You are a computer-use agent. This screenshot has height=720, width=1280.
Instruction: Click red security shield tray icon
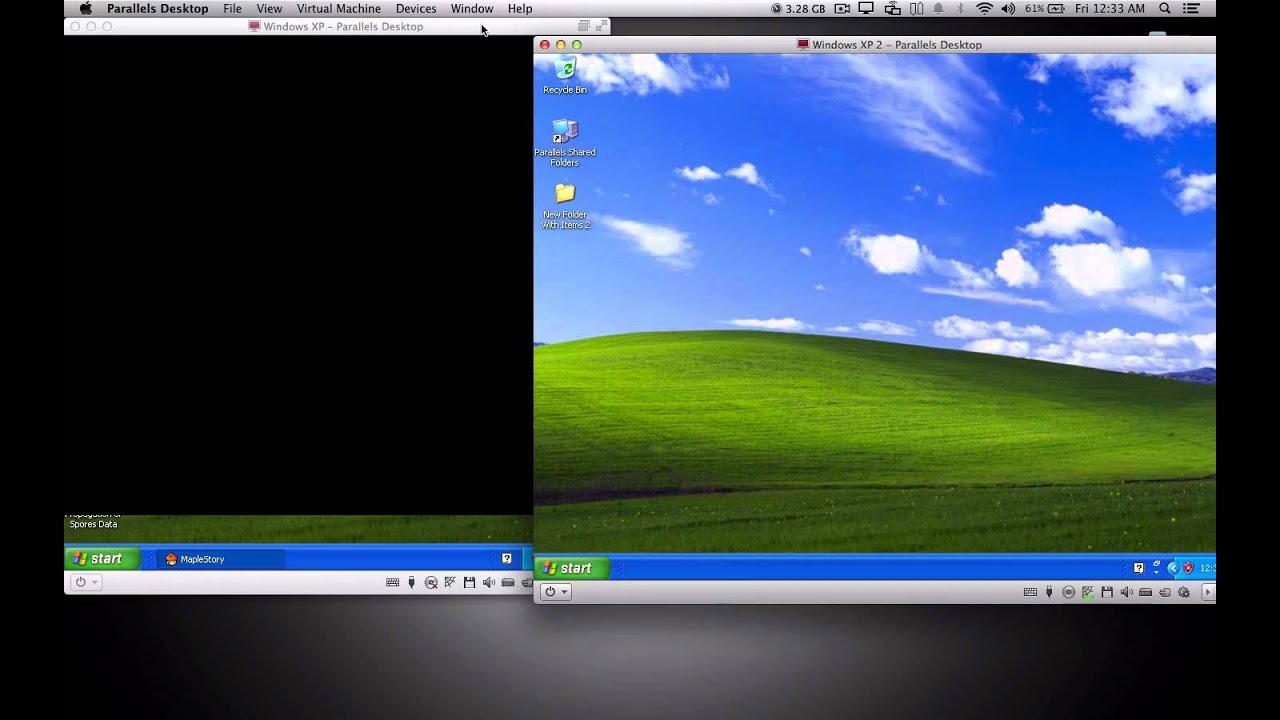(x=1188, y=568)
